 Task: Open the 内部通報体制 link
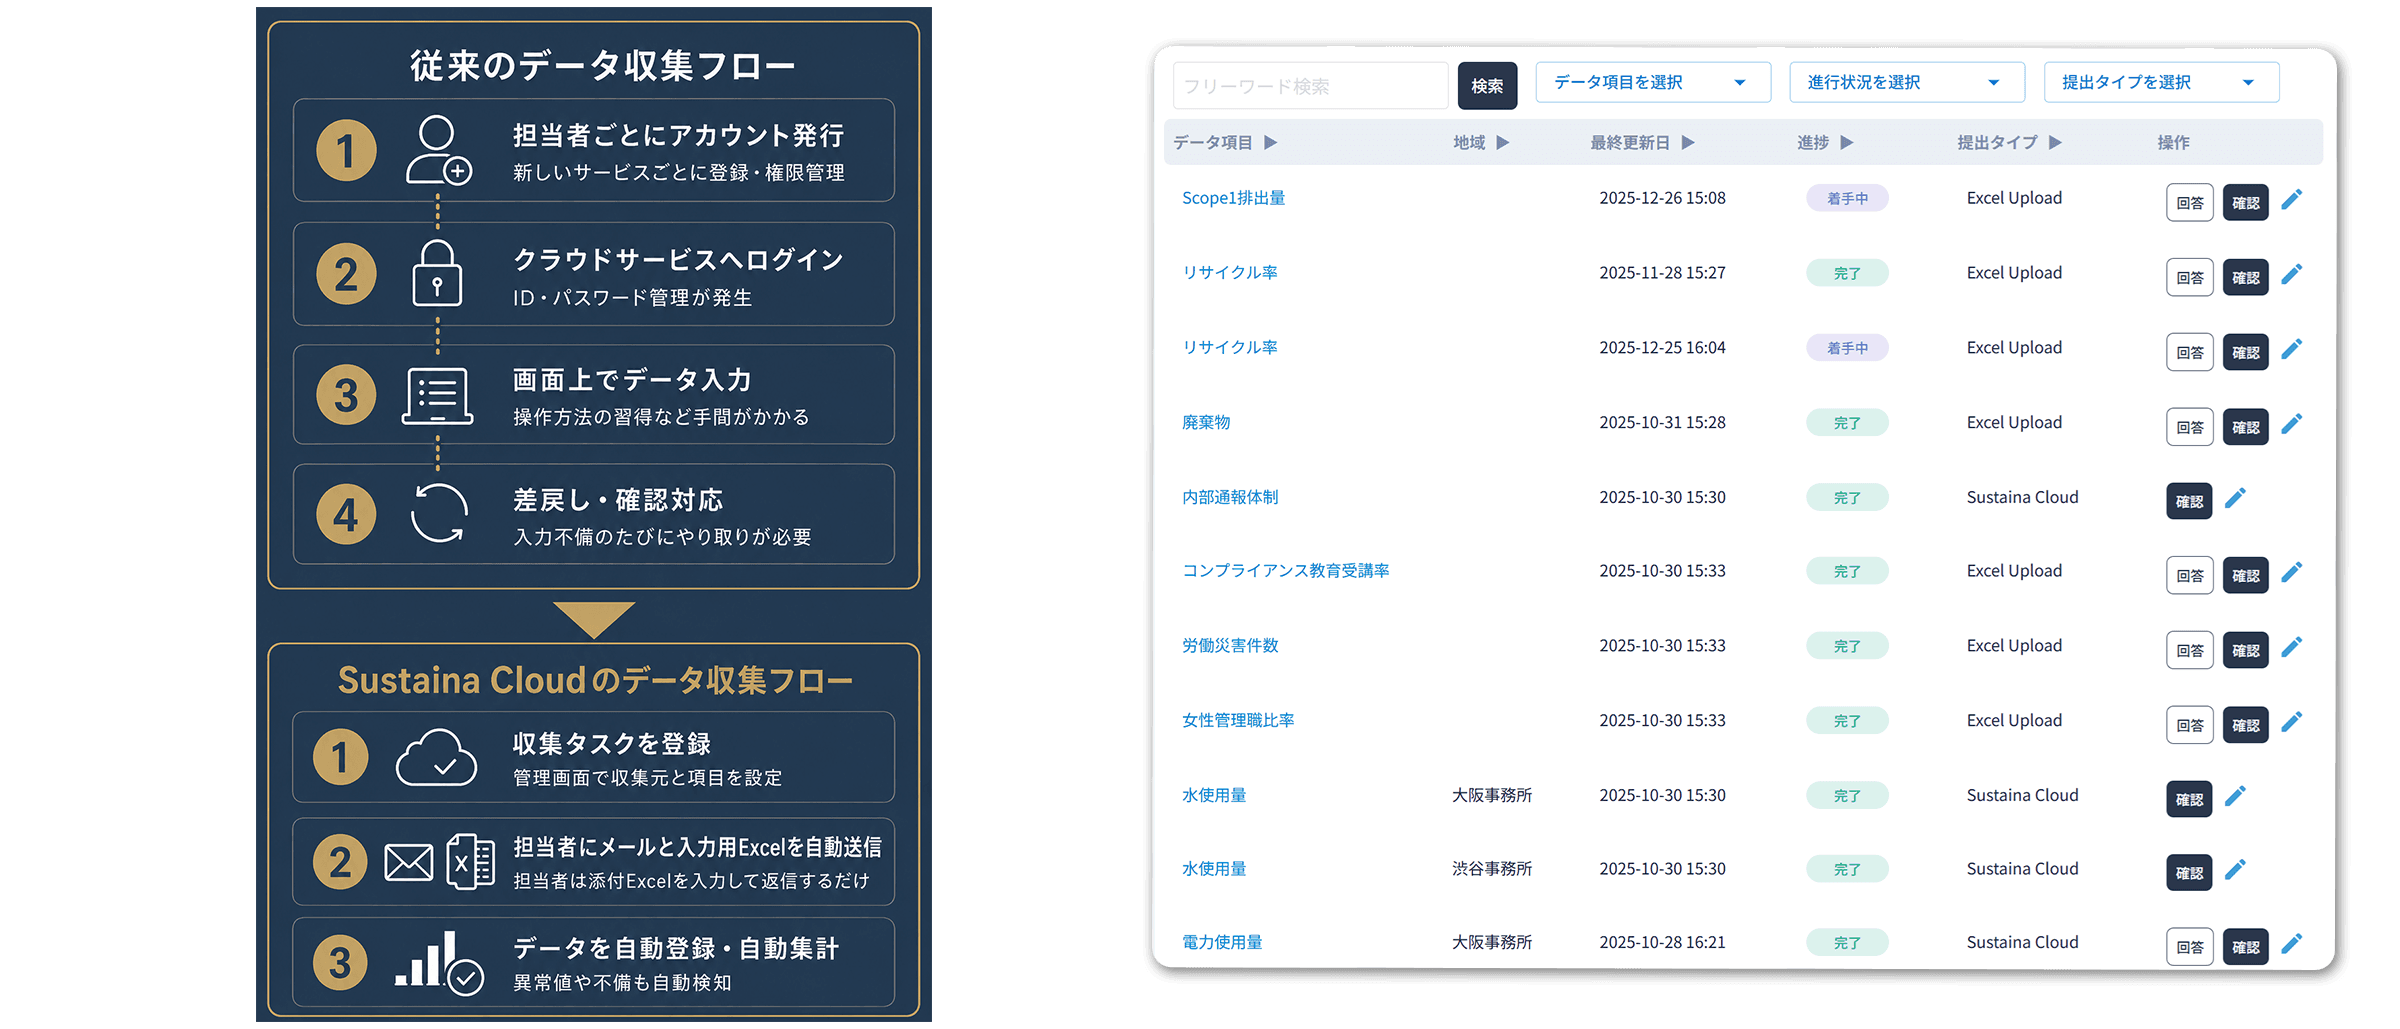click(x=1230, y=497)
